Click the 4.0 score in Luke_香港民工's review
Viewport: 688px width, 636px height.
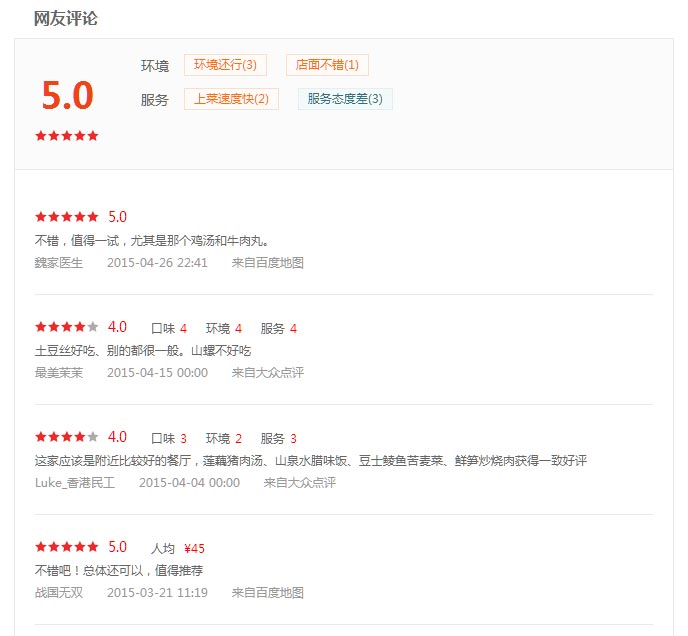coord(118,437)
